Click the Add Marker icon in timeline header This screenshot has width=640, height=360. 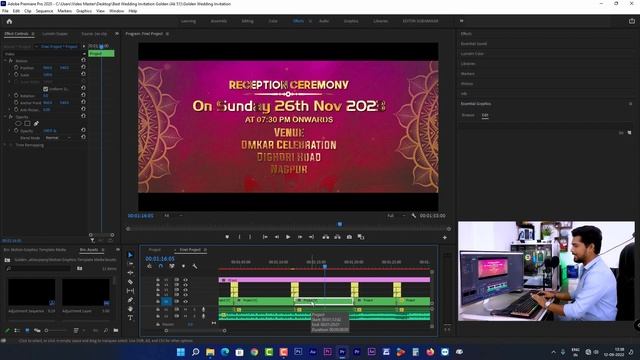pyautogui.click(x=183, y=266)
